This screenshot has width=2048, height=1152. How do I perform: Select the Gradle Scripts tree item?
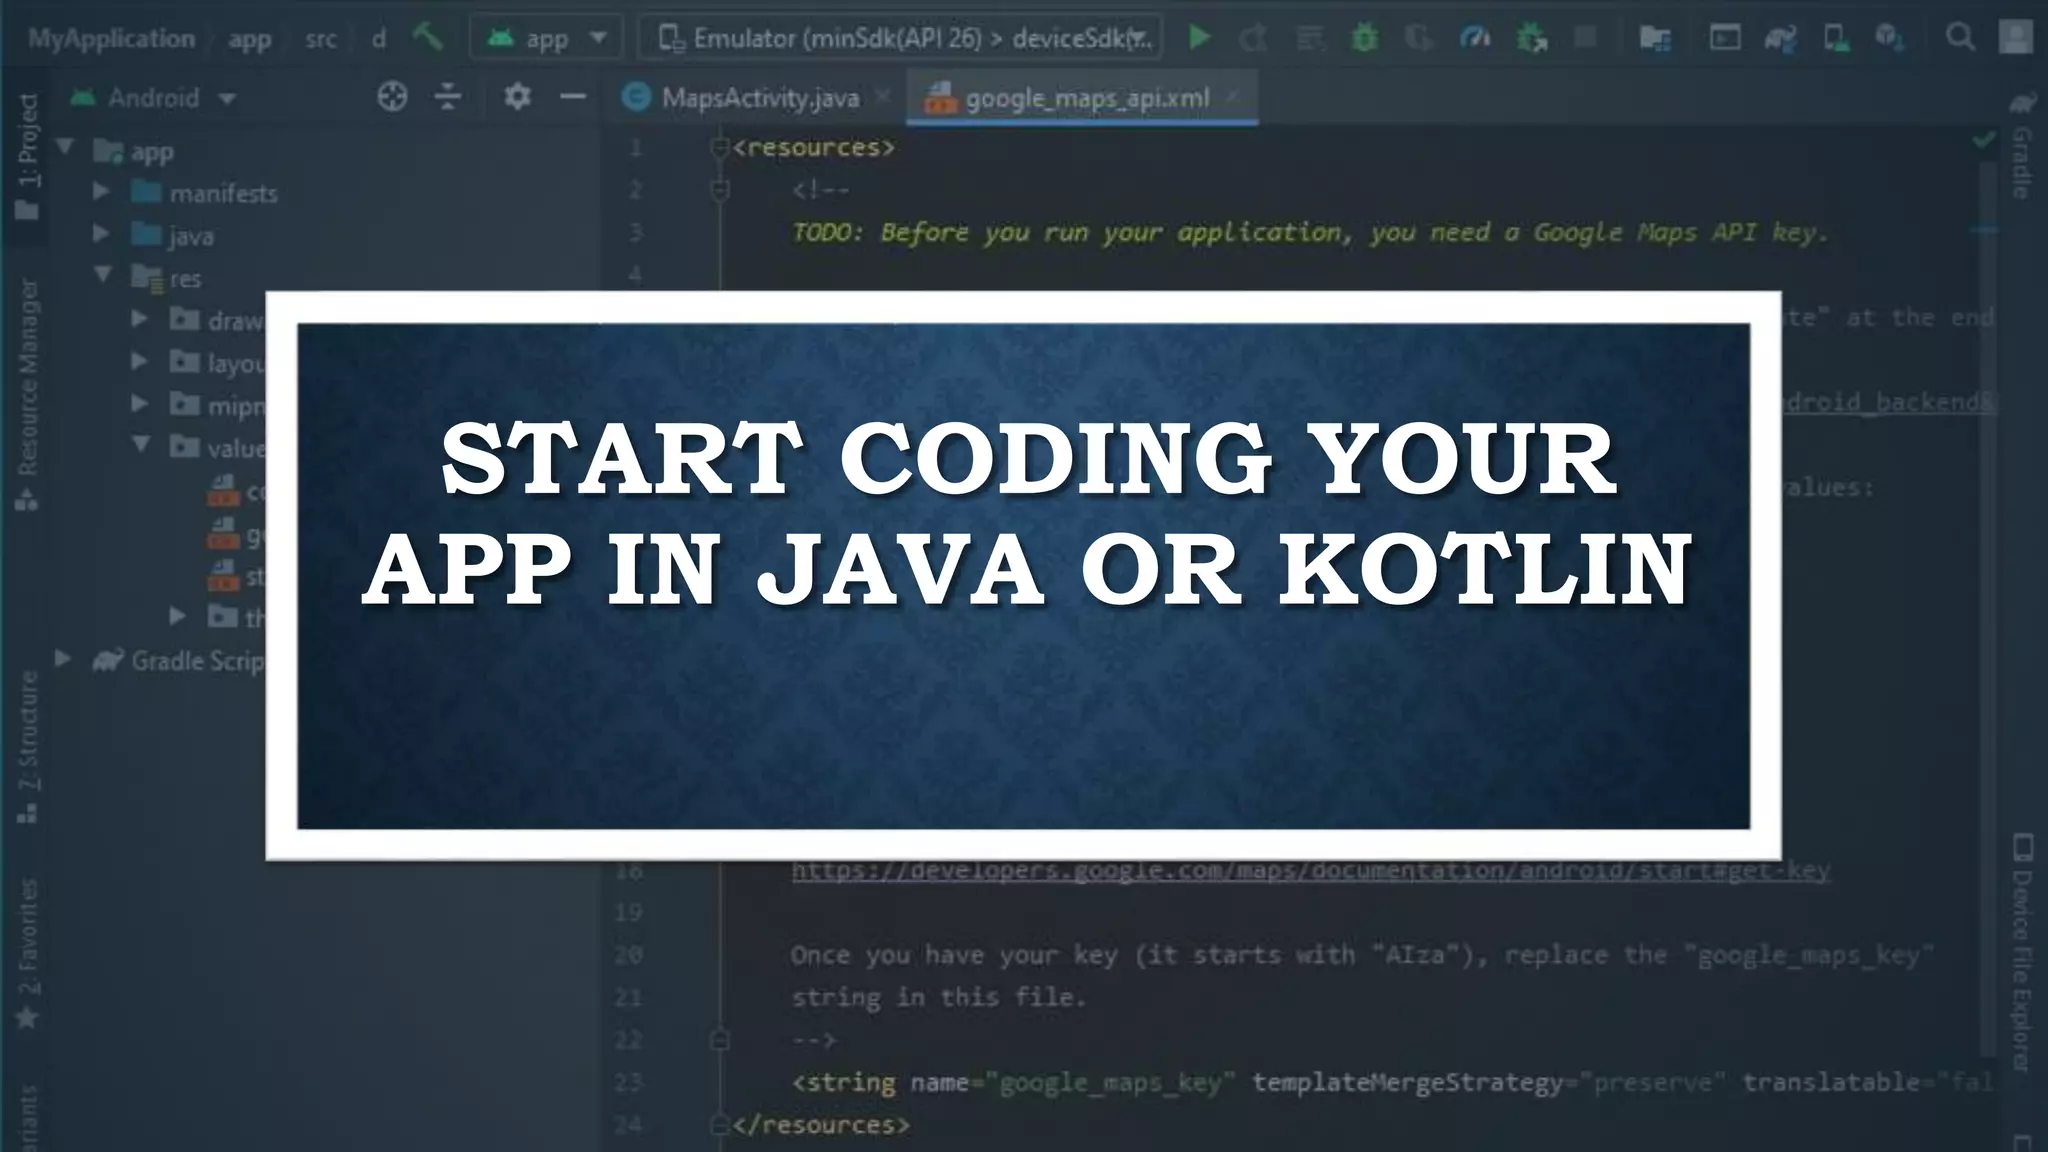(178, 661)
